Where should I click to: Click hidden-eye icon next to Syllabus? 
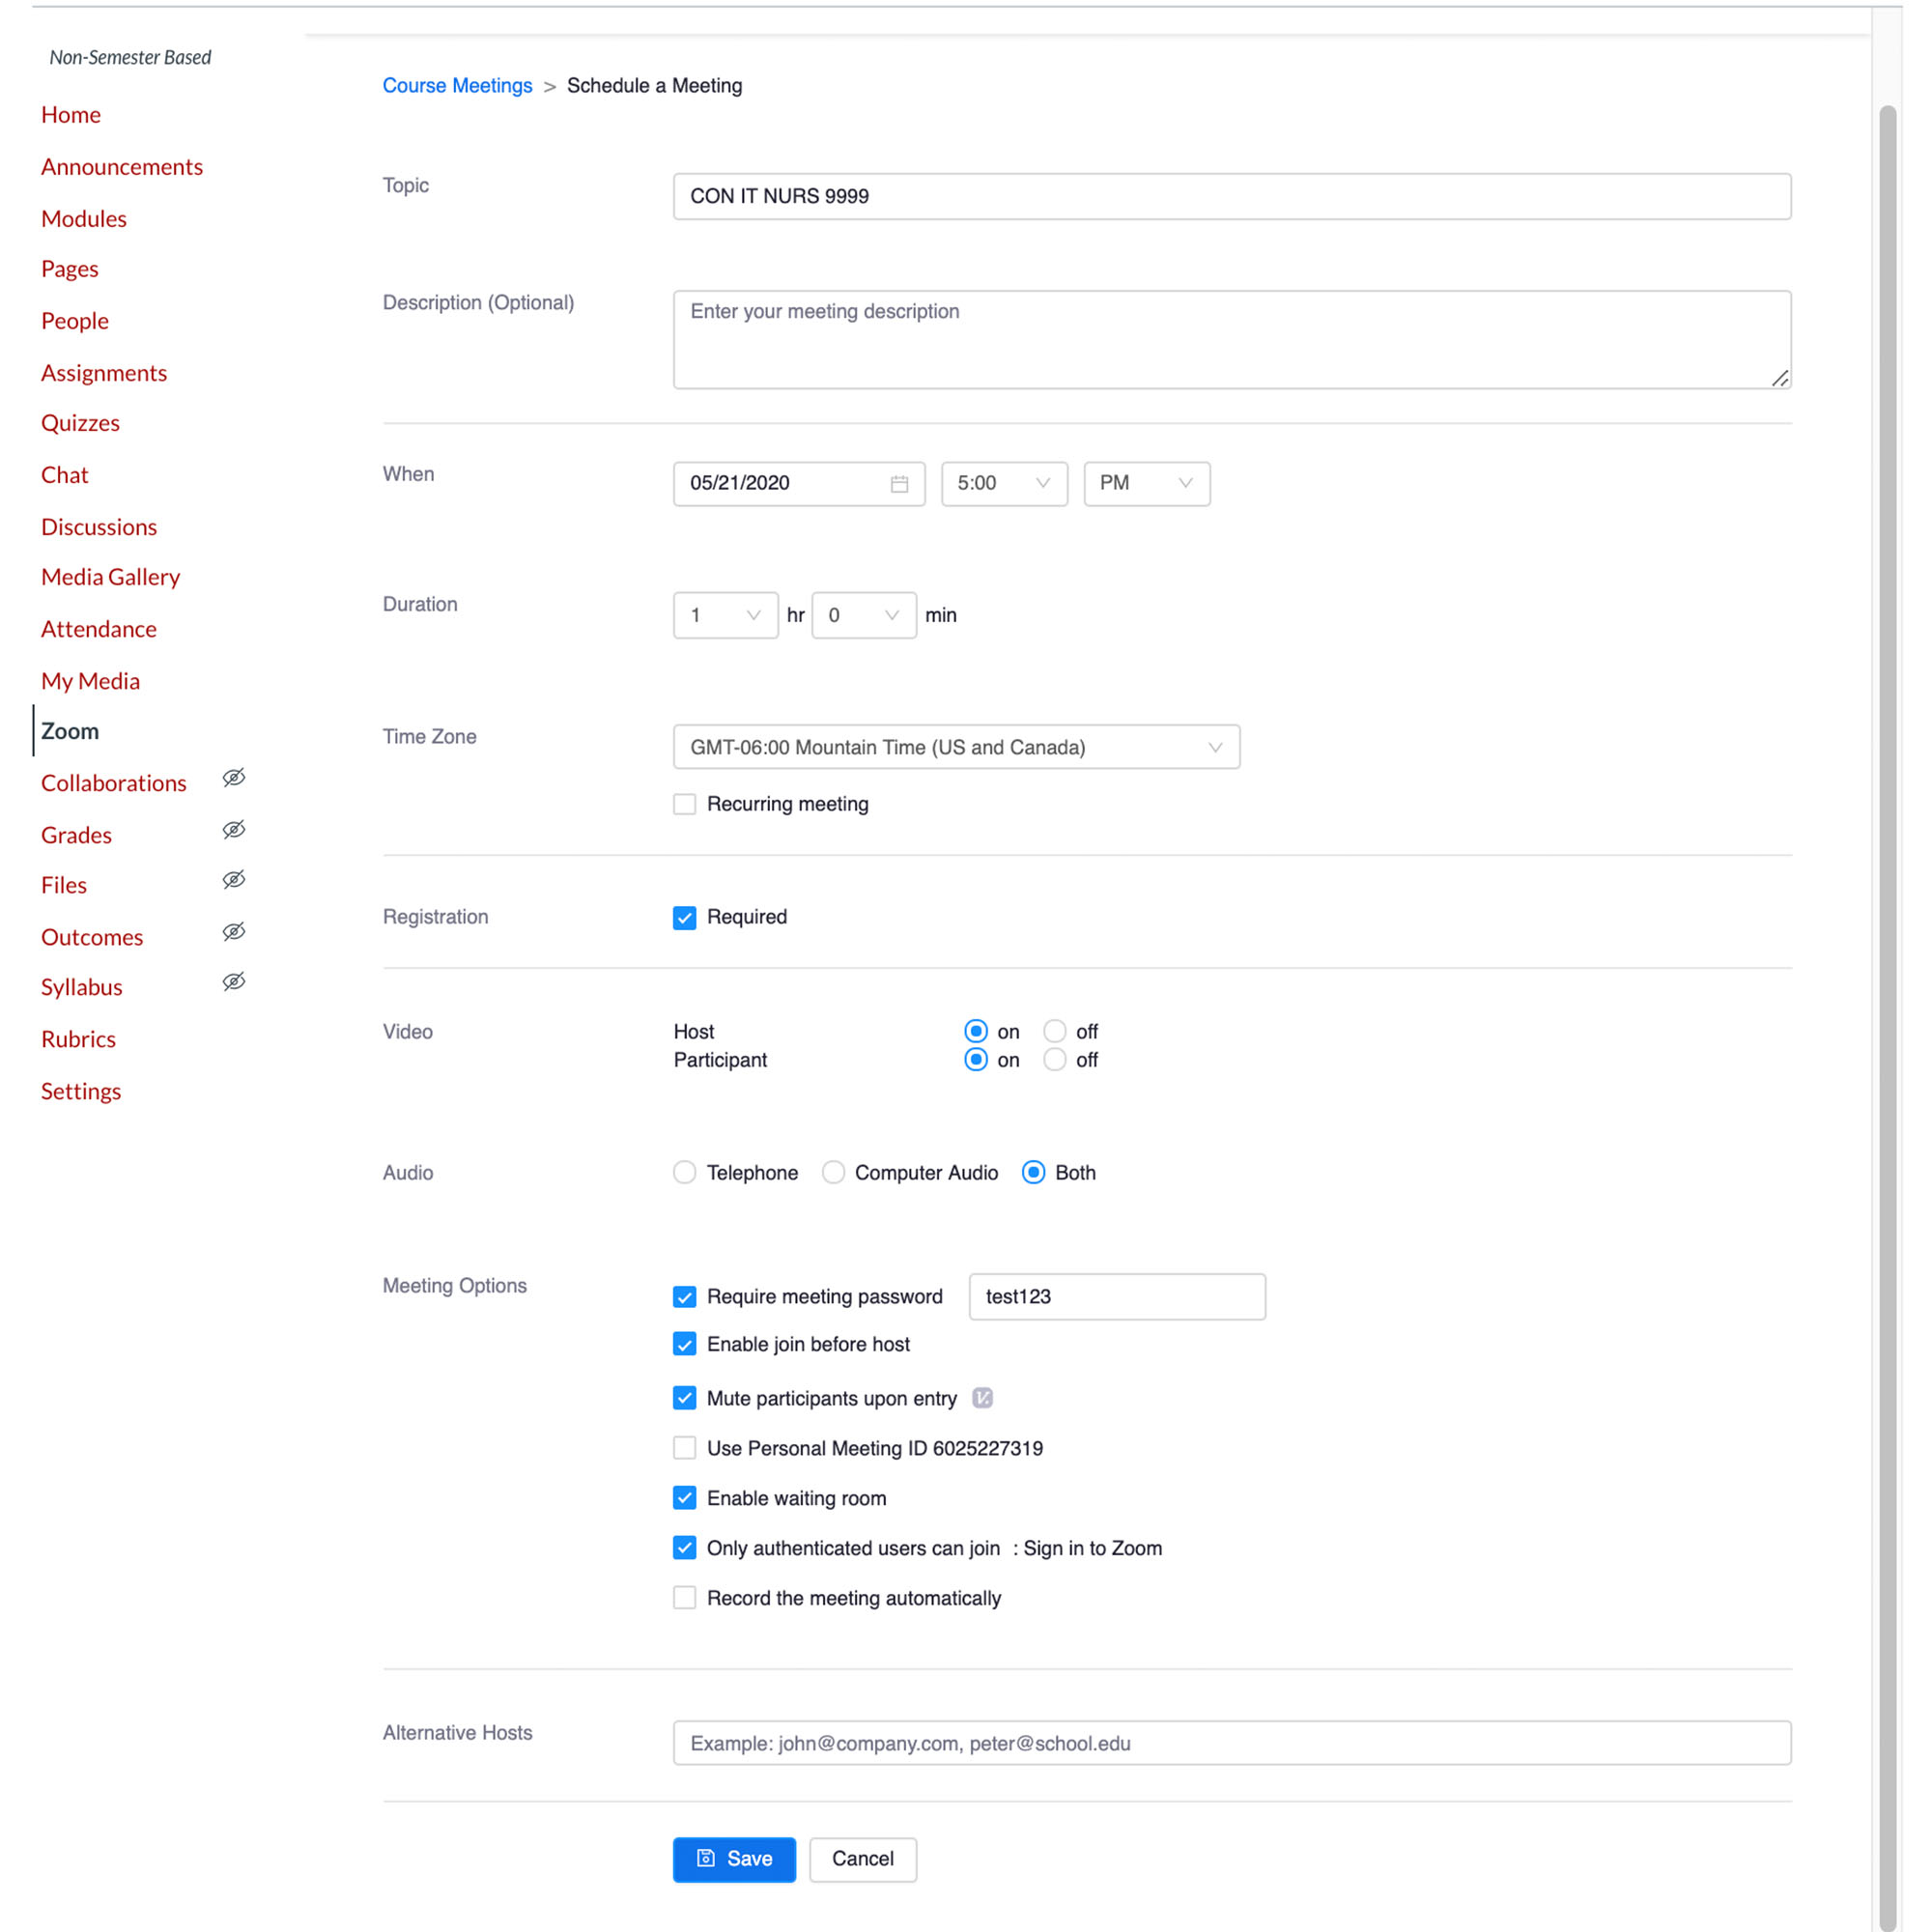click(234, 982)
